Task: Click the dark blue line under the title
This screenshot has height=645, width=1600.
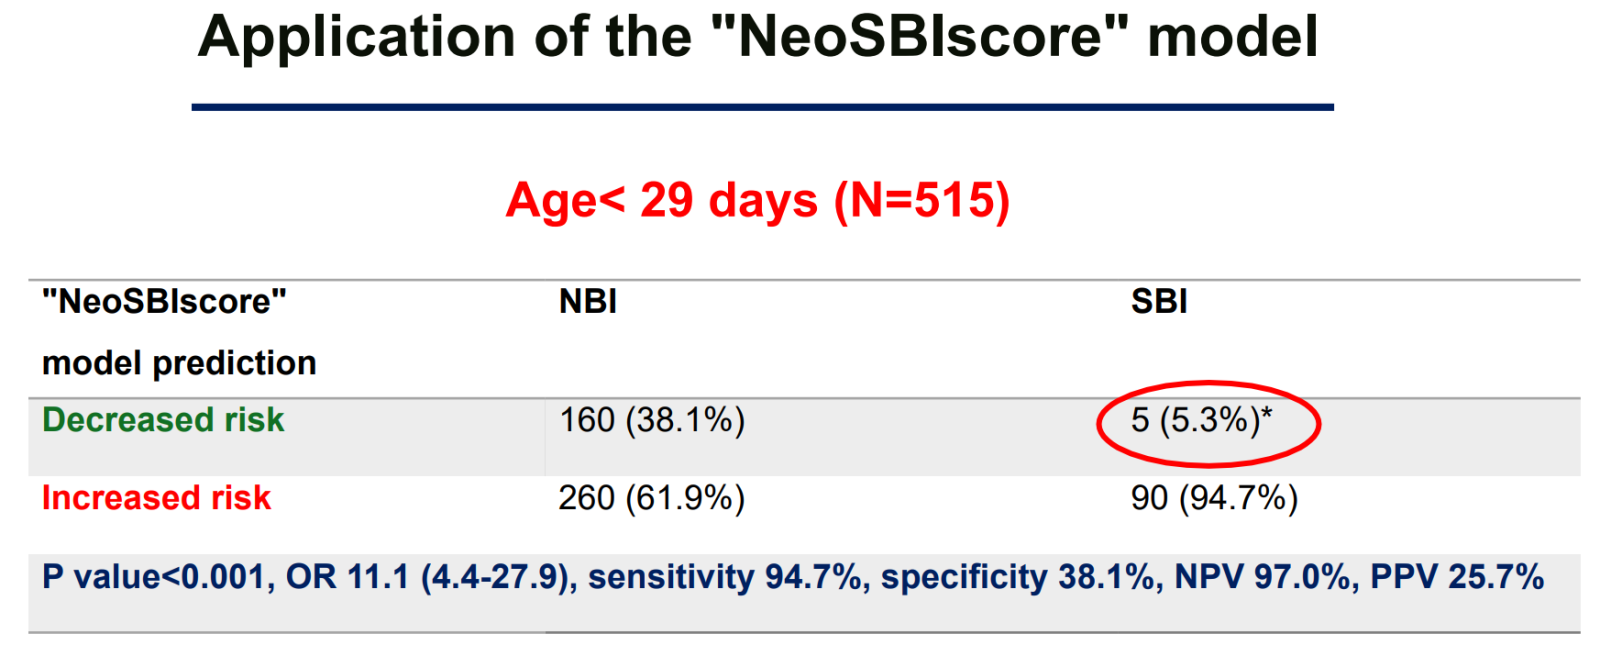Action: point(762,107)
